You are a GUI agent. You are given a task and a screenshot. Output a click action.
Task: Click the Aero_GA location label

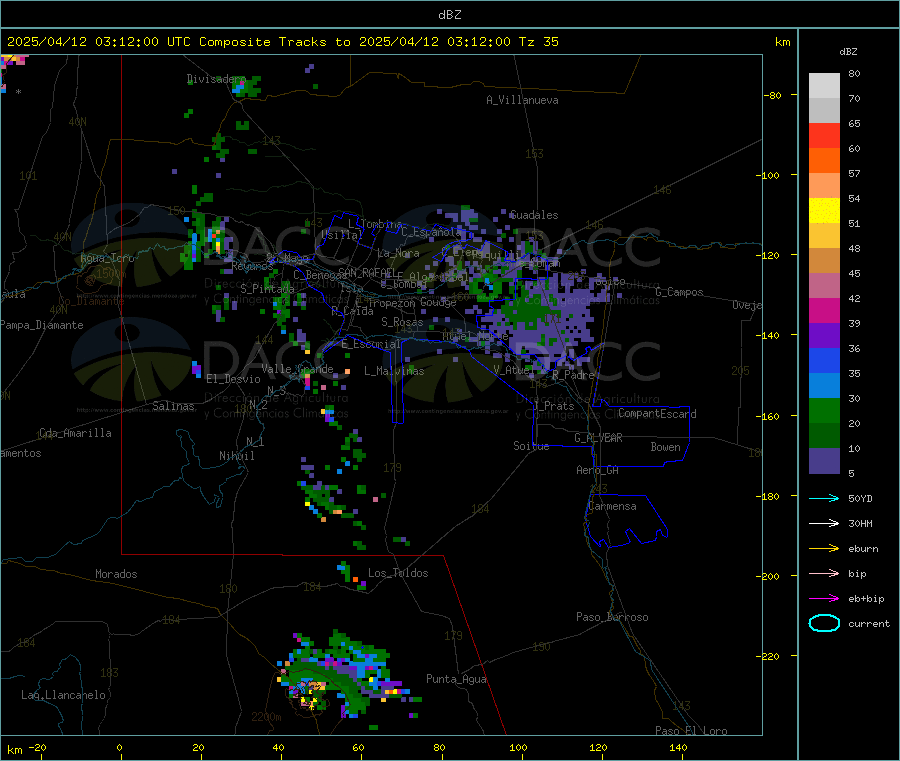[597, 470]
